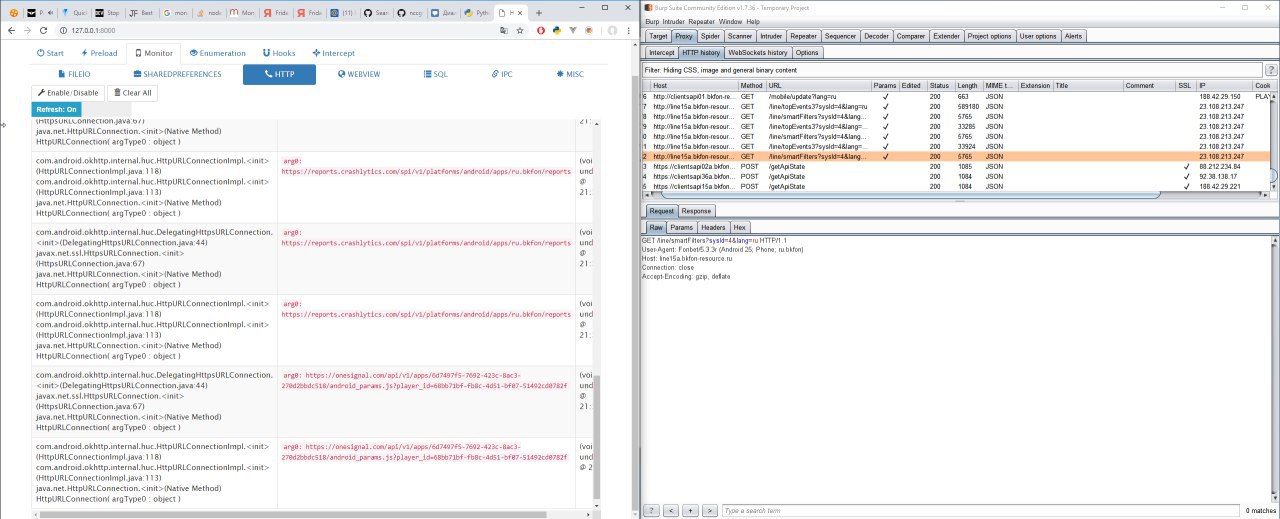
Task: Open the Intruder menu in menu bar
Action: tap(673, 21)
